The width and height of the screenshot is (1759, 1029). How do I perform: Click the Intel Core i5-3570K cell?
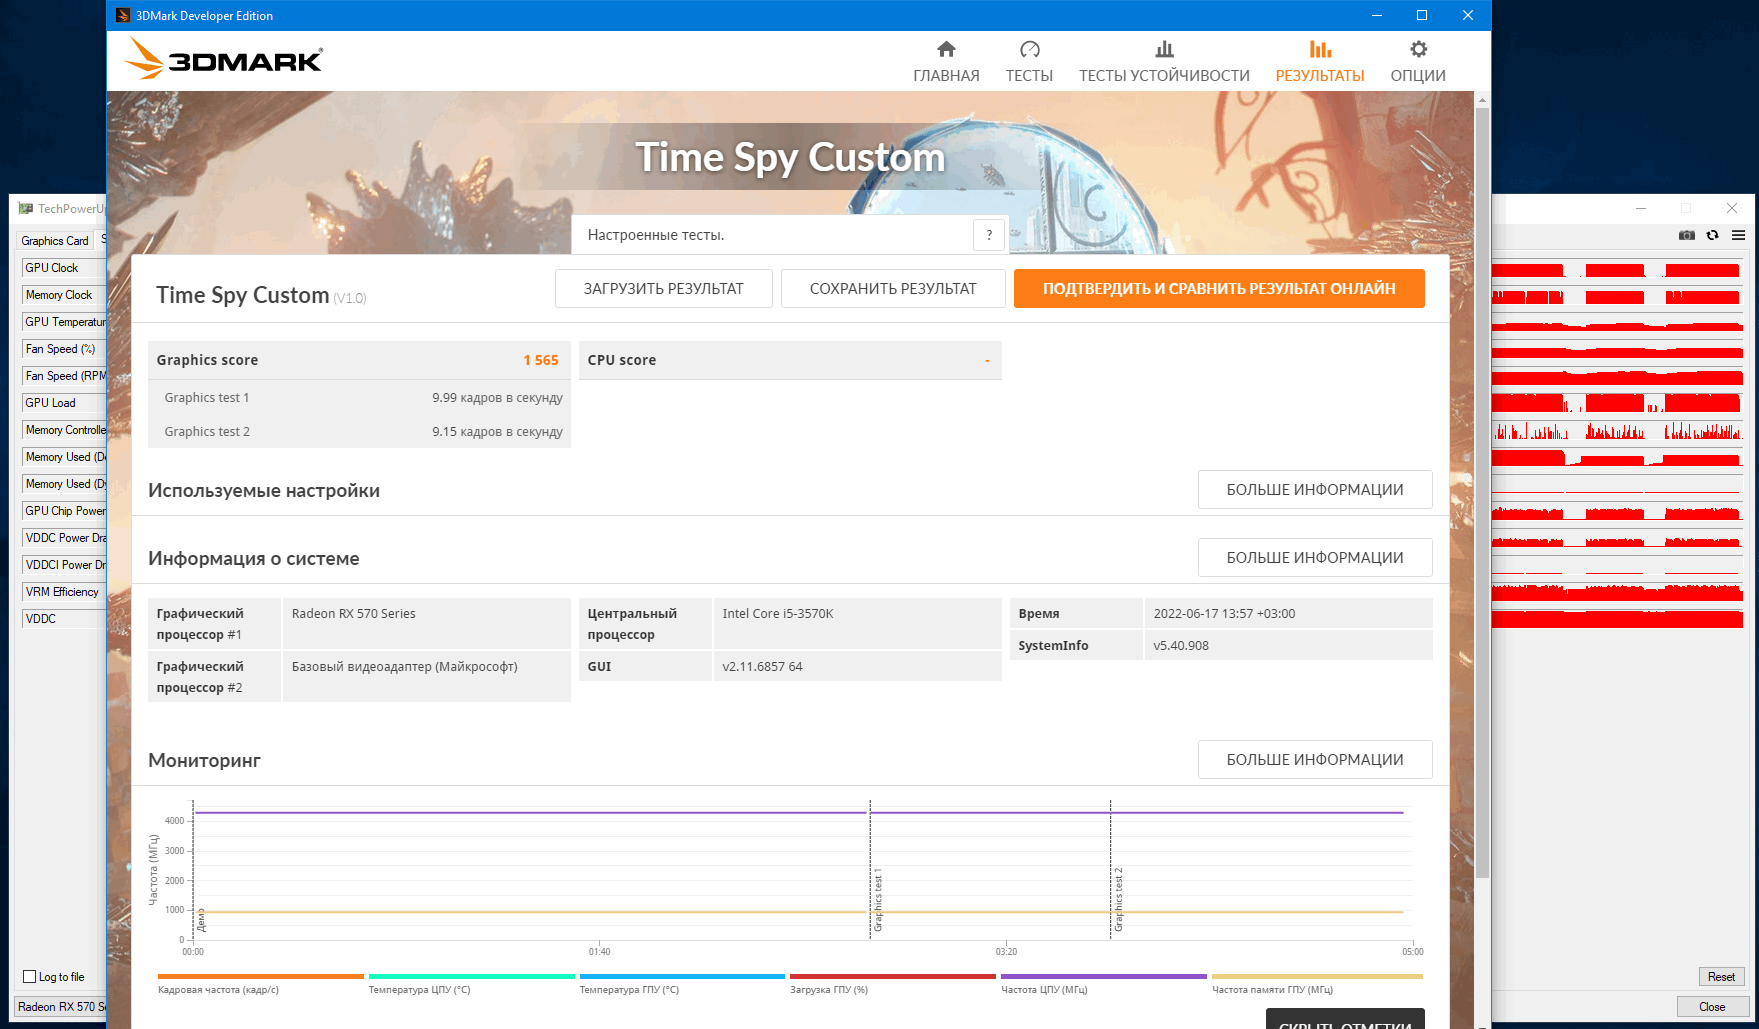click(858, 624)
